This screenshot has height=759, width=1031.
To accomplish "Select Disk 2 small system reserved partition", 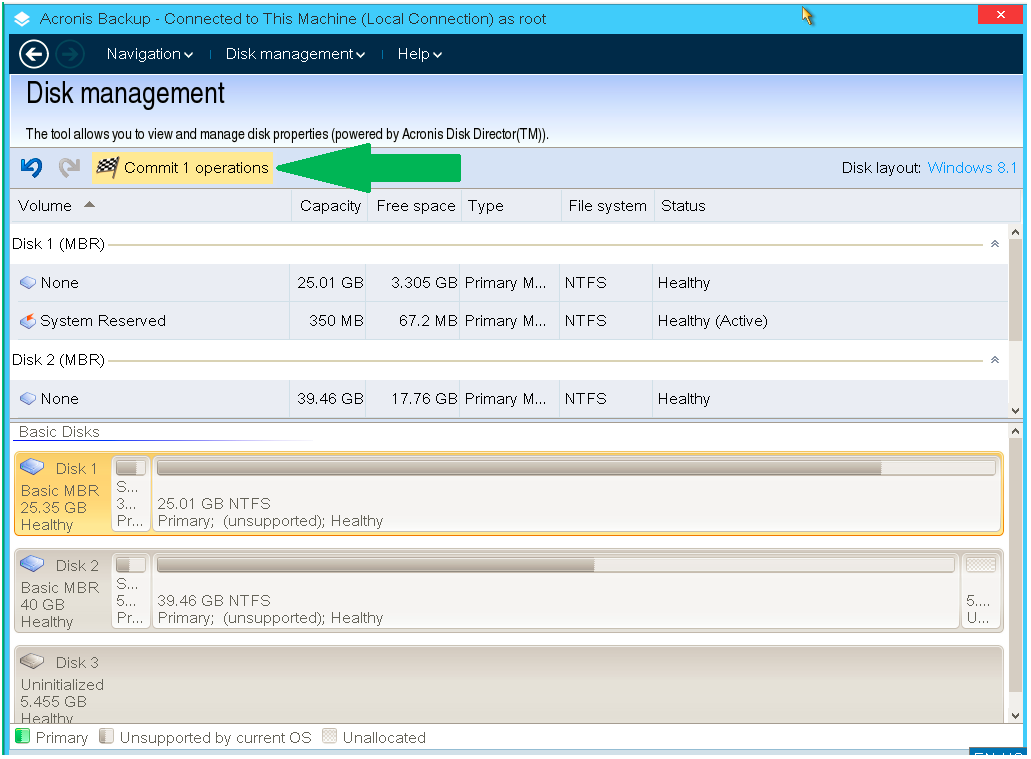I will tap(131, 590).
